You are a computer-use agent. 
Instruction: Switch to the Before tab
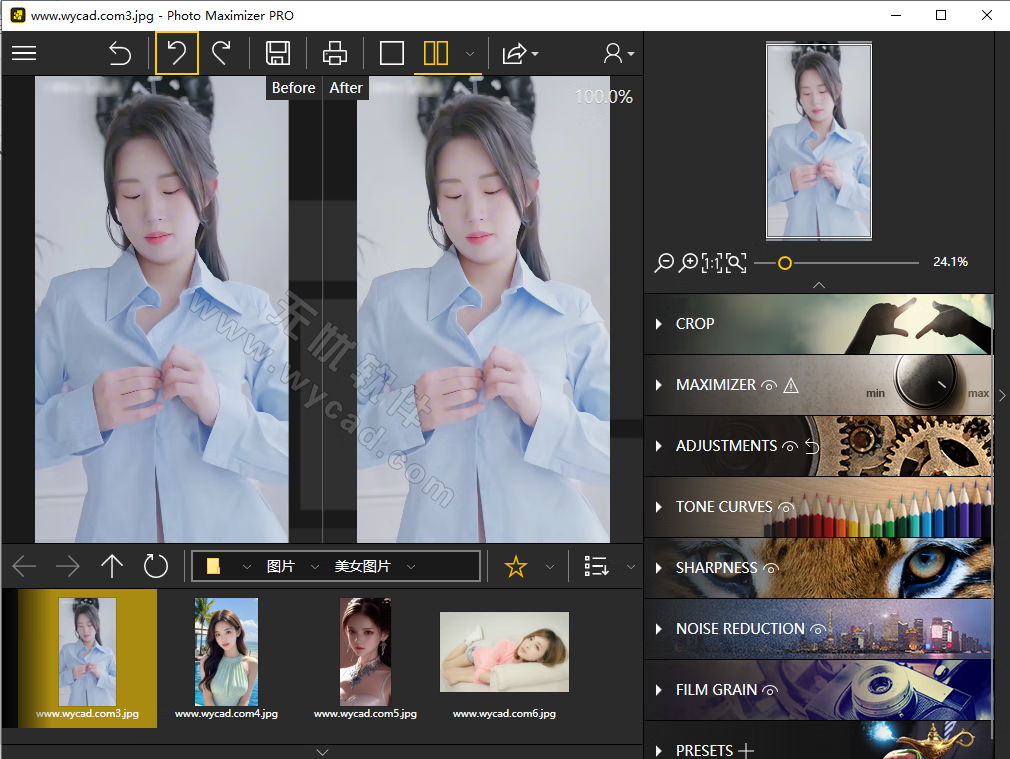[x=293, y=88]
